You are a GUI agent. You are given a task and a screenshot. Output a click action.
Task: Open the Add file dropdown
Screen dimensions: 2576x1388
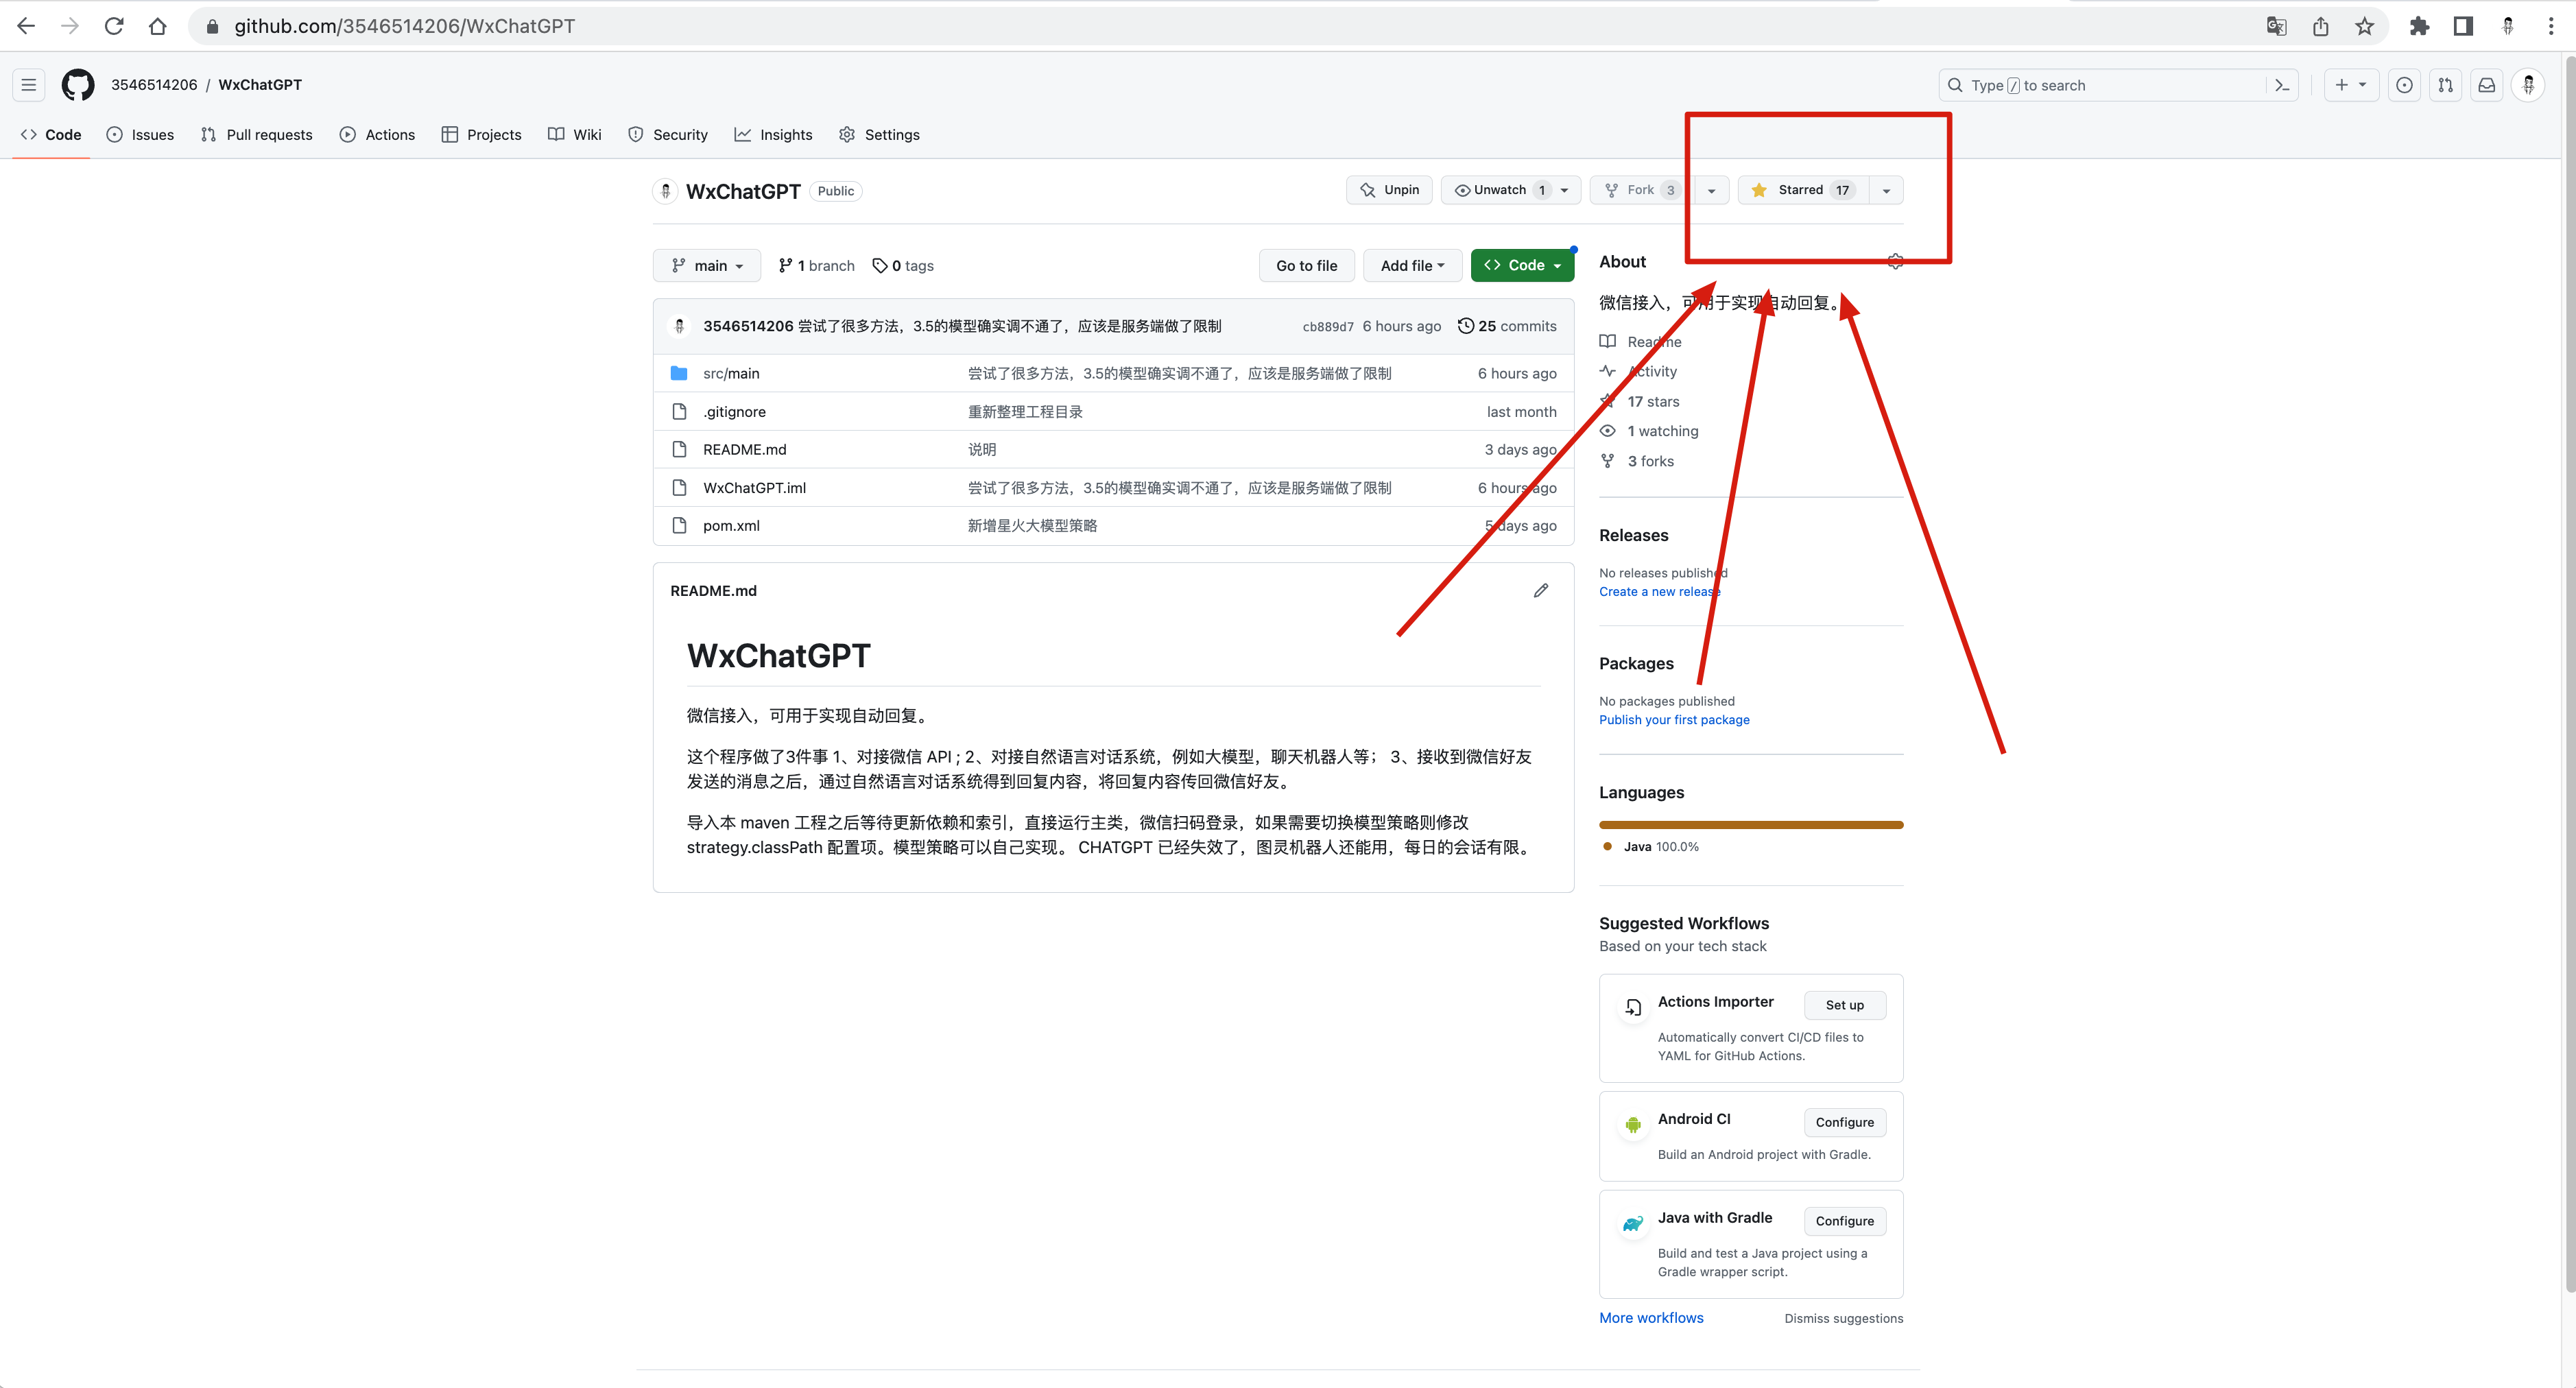[1412, 265]
